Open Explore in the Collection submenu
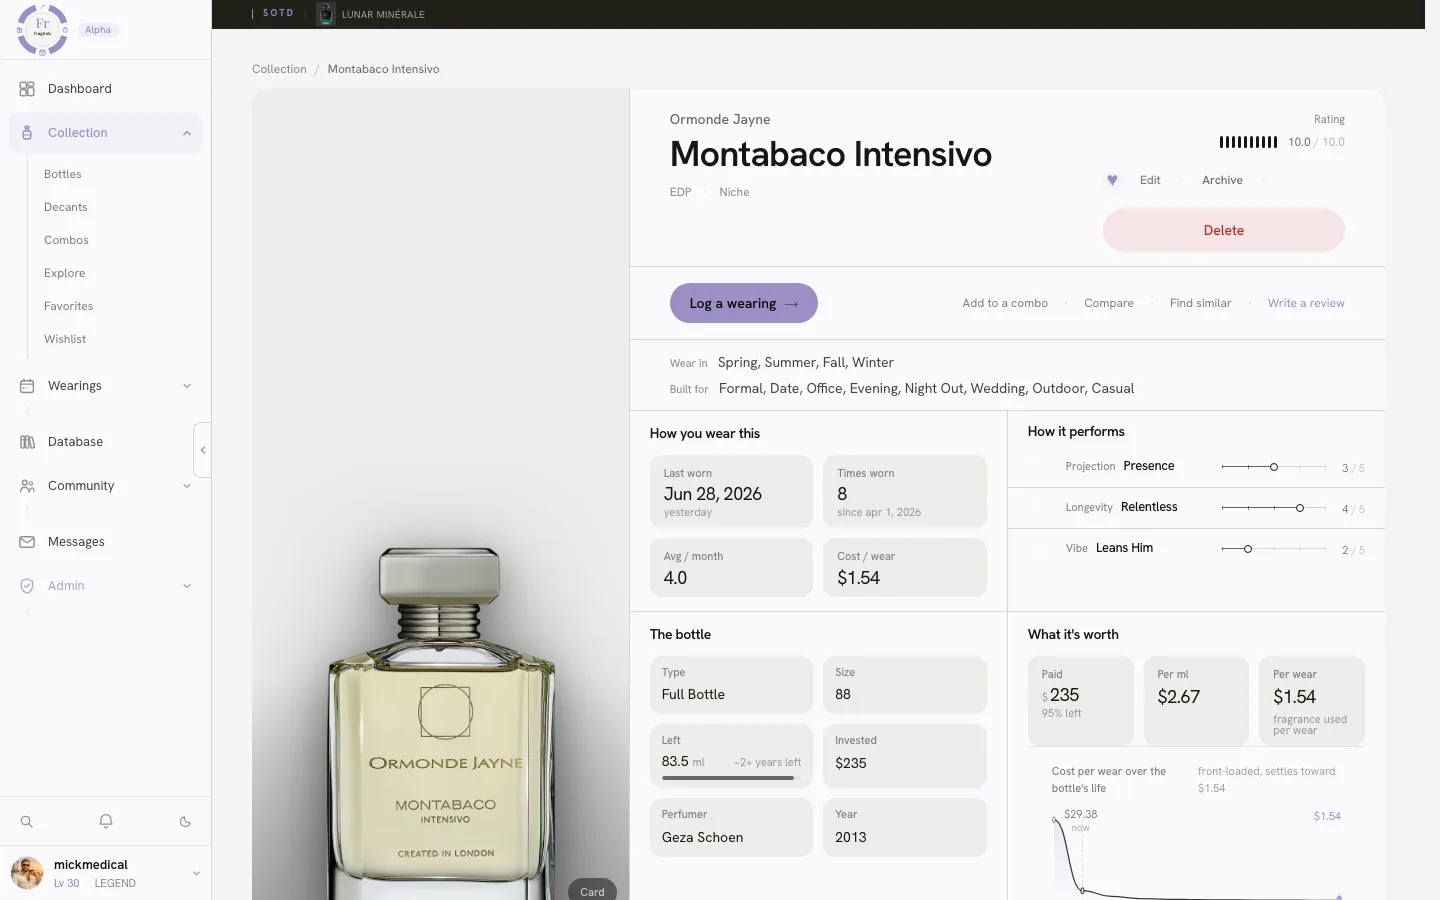The height and width of the screenshot is (900, 1440). (65, 273)
